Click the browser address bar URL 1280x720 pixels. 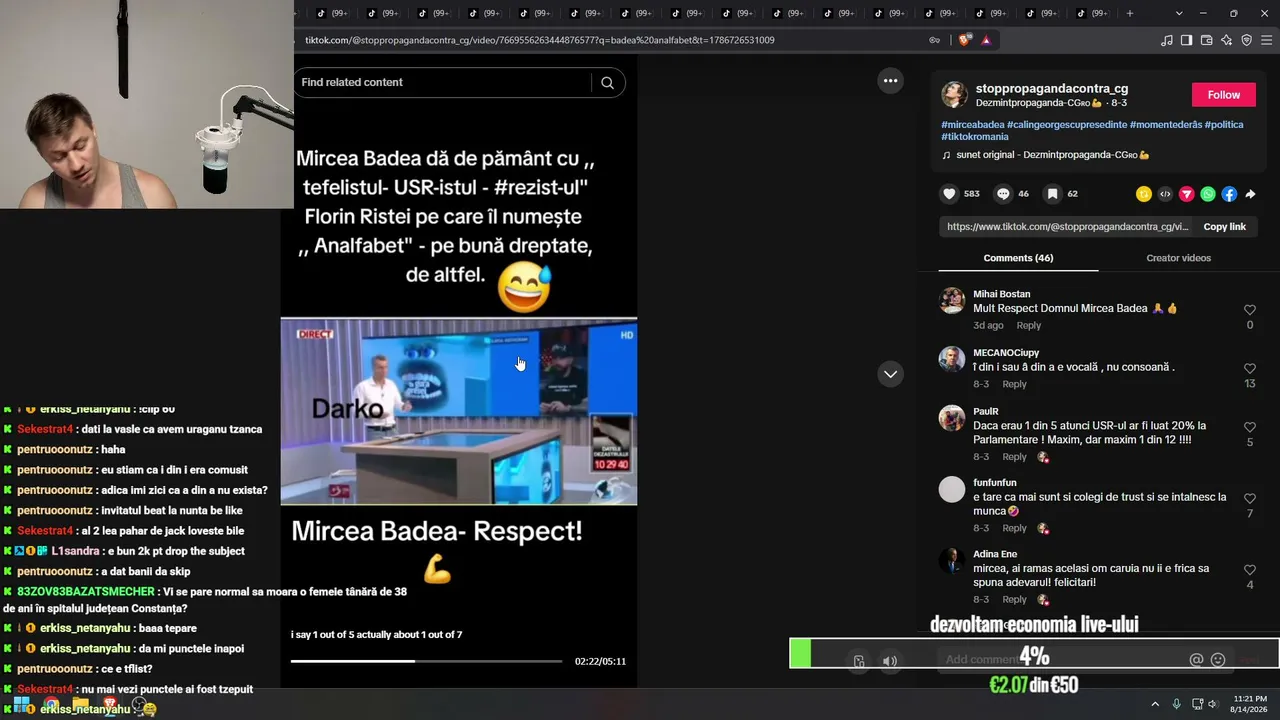(540, 40)
